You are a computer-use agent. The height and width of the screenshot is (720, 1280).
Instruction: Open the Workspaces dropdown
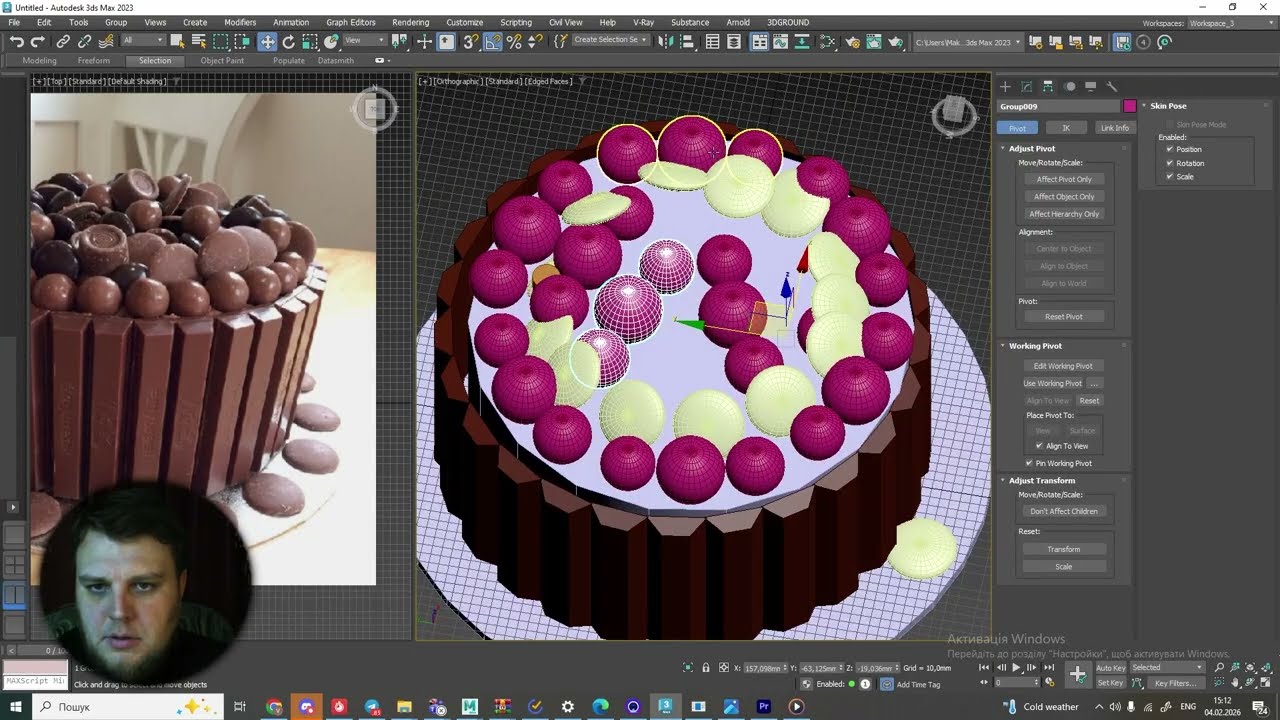coord(1230,23)
